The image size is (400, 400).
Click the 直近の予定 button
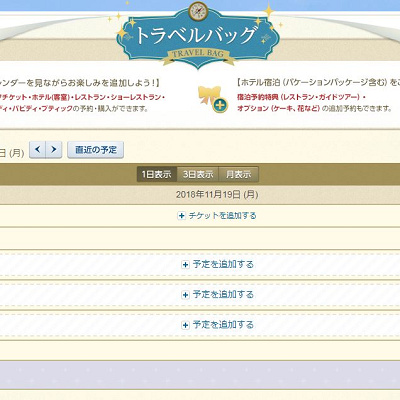[x=96, y=150]
